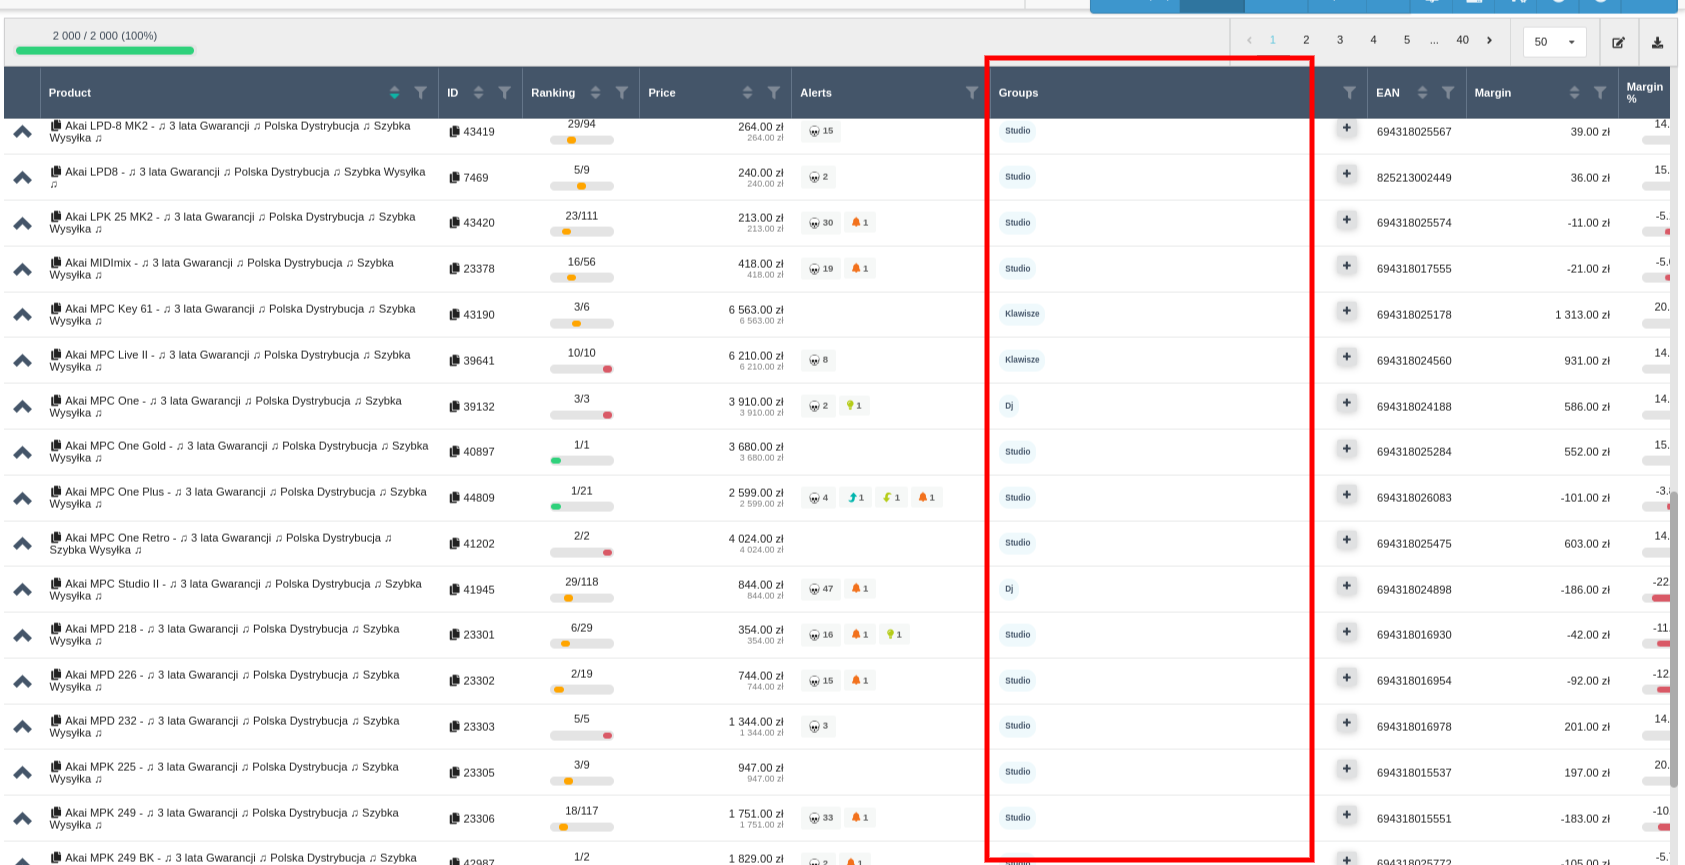Go to page 4 in pagination

click(1373, 40)
